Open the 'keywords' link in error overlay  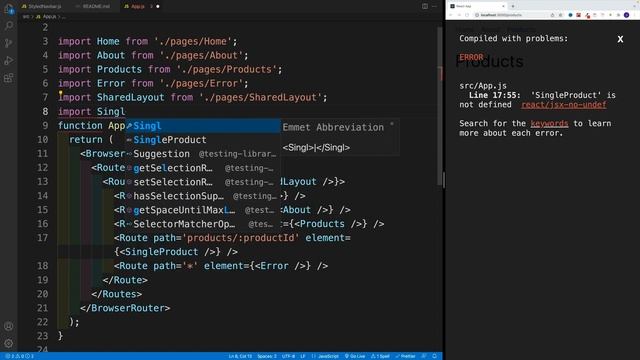(x=549, y=123)
